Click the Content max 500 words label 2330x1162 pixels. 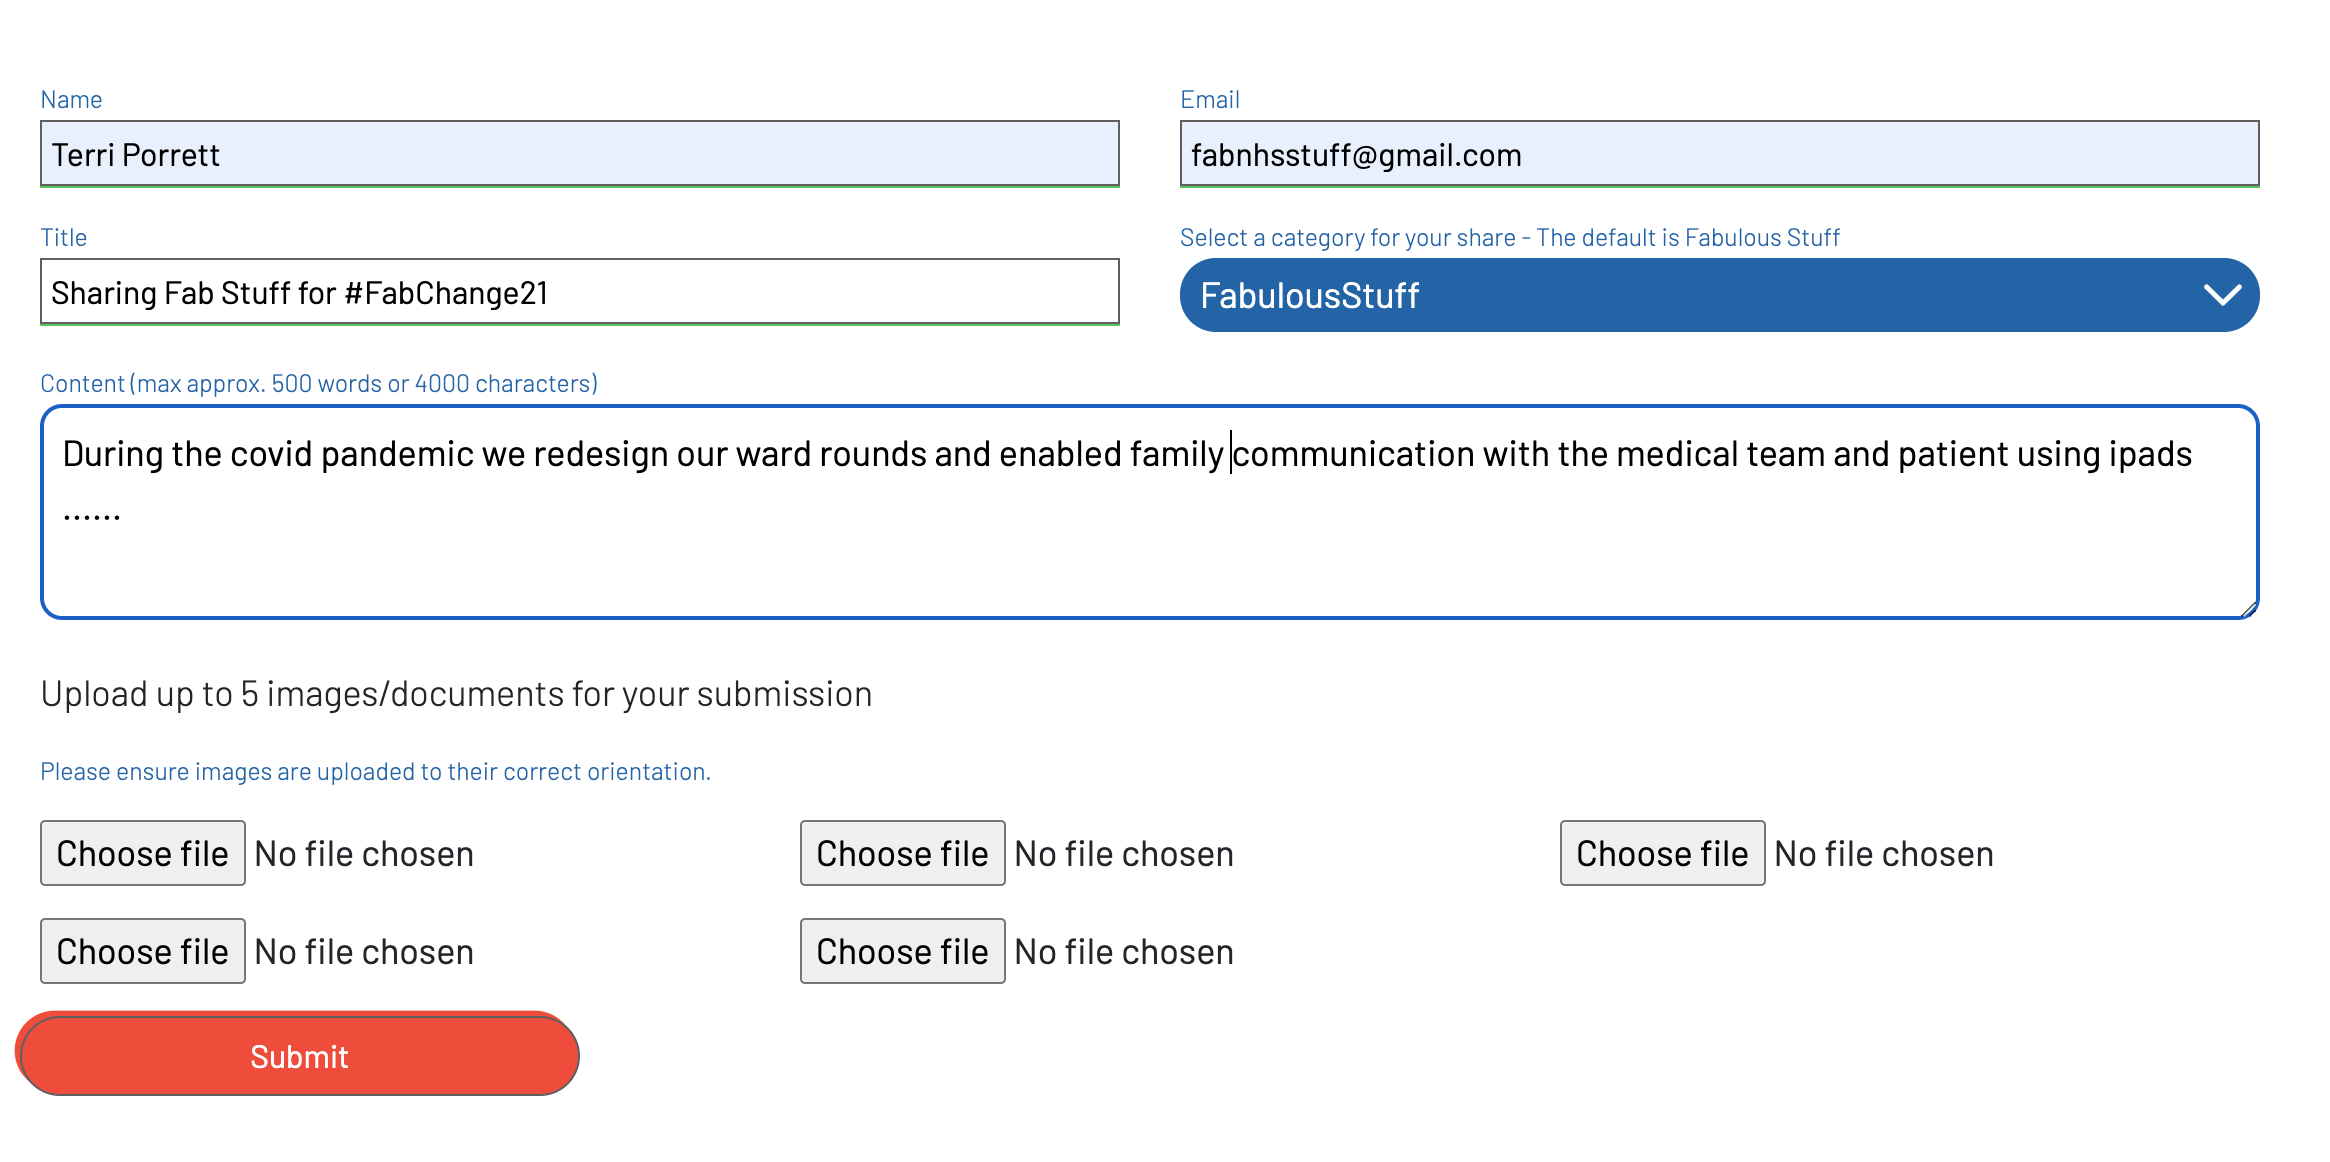pos(318,384)
